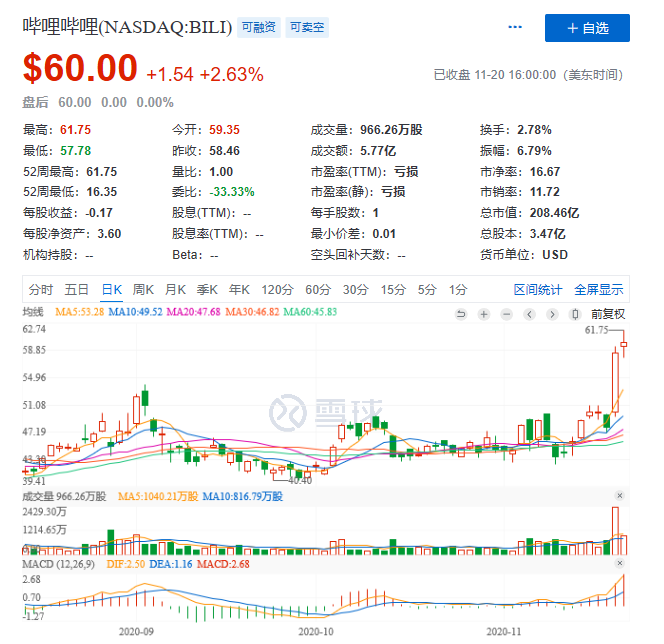
Task: Switch to the 1分 chart tab
Action: coord(458,290)
